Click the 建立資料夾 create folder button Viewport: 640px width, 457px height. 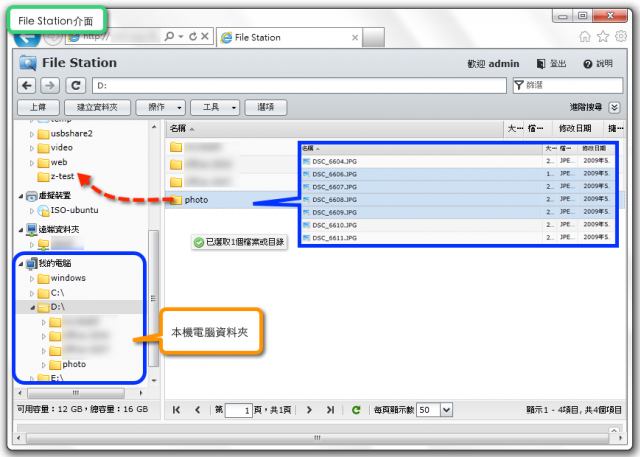(98, 107)
